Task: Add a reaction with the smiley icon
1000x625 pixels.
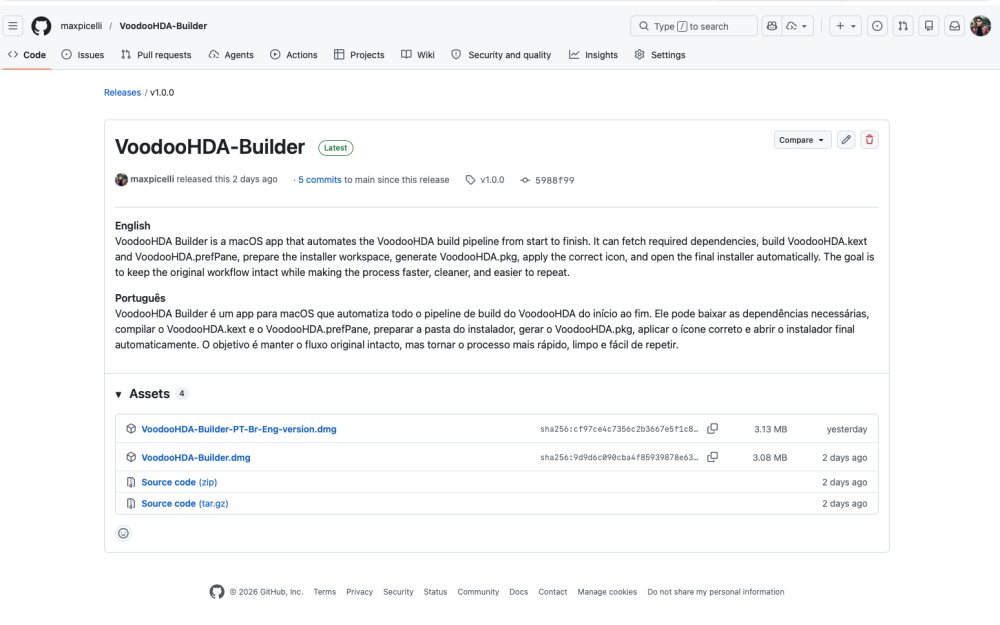Action: click(123, 533)
